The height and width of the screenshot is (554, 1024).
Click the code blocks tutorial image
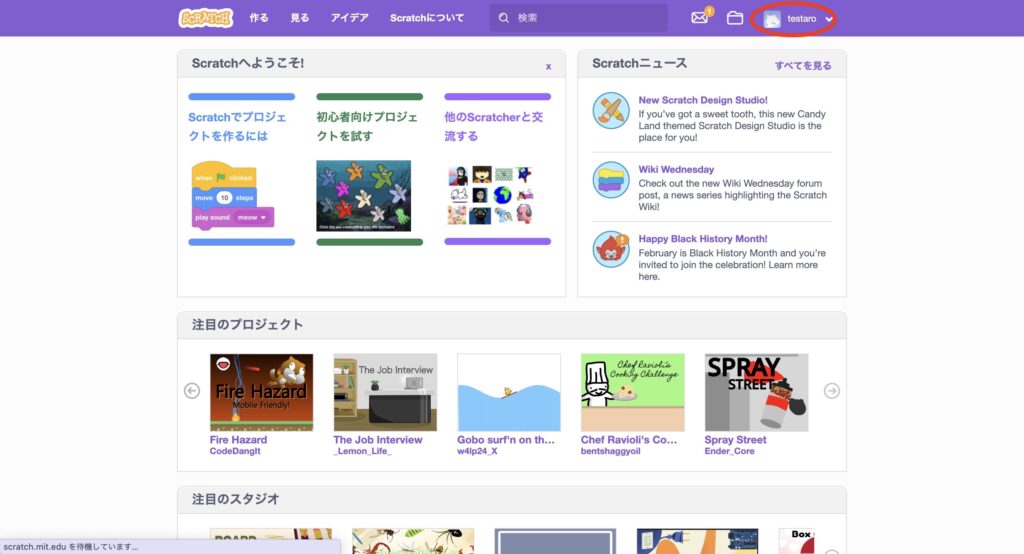point(232,195)
